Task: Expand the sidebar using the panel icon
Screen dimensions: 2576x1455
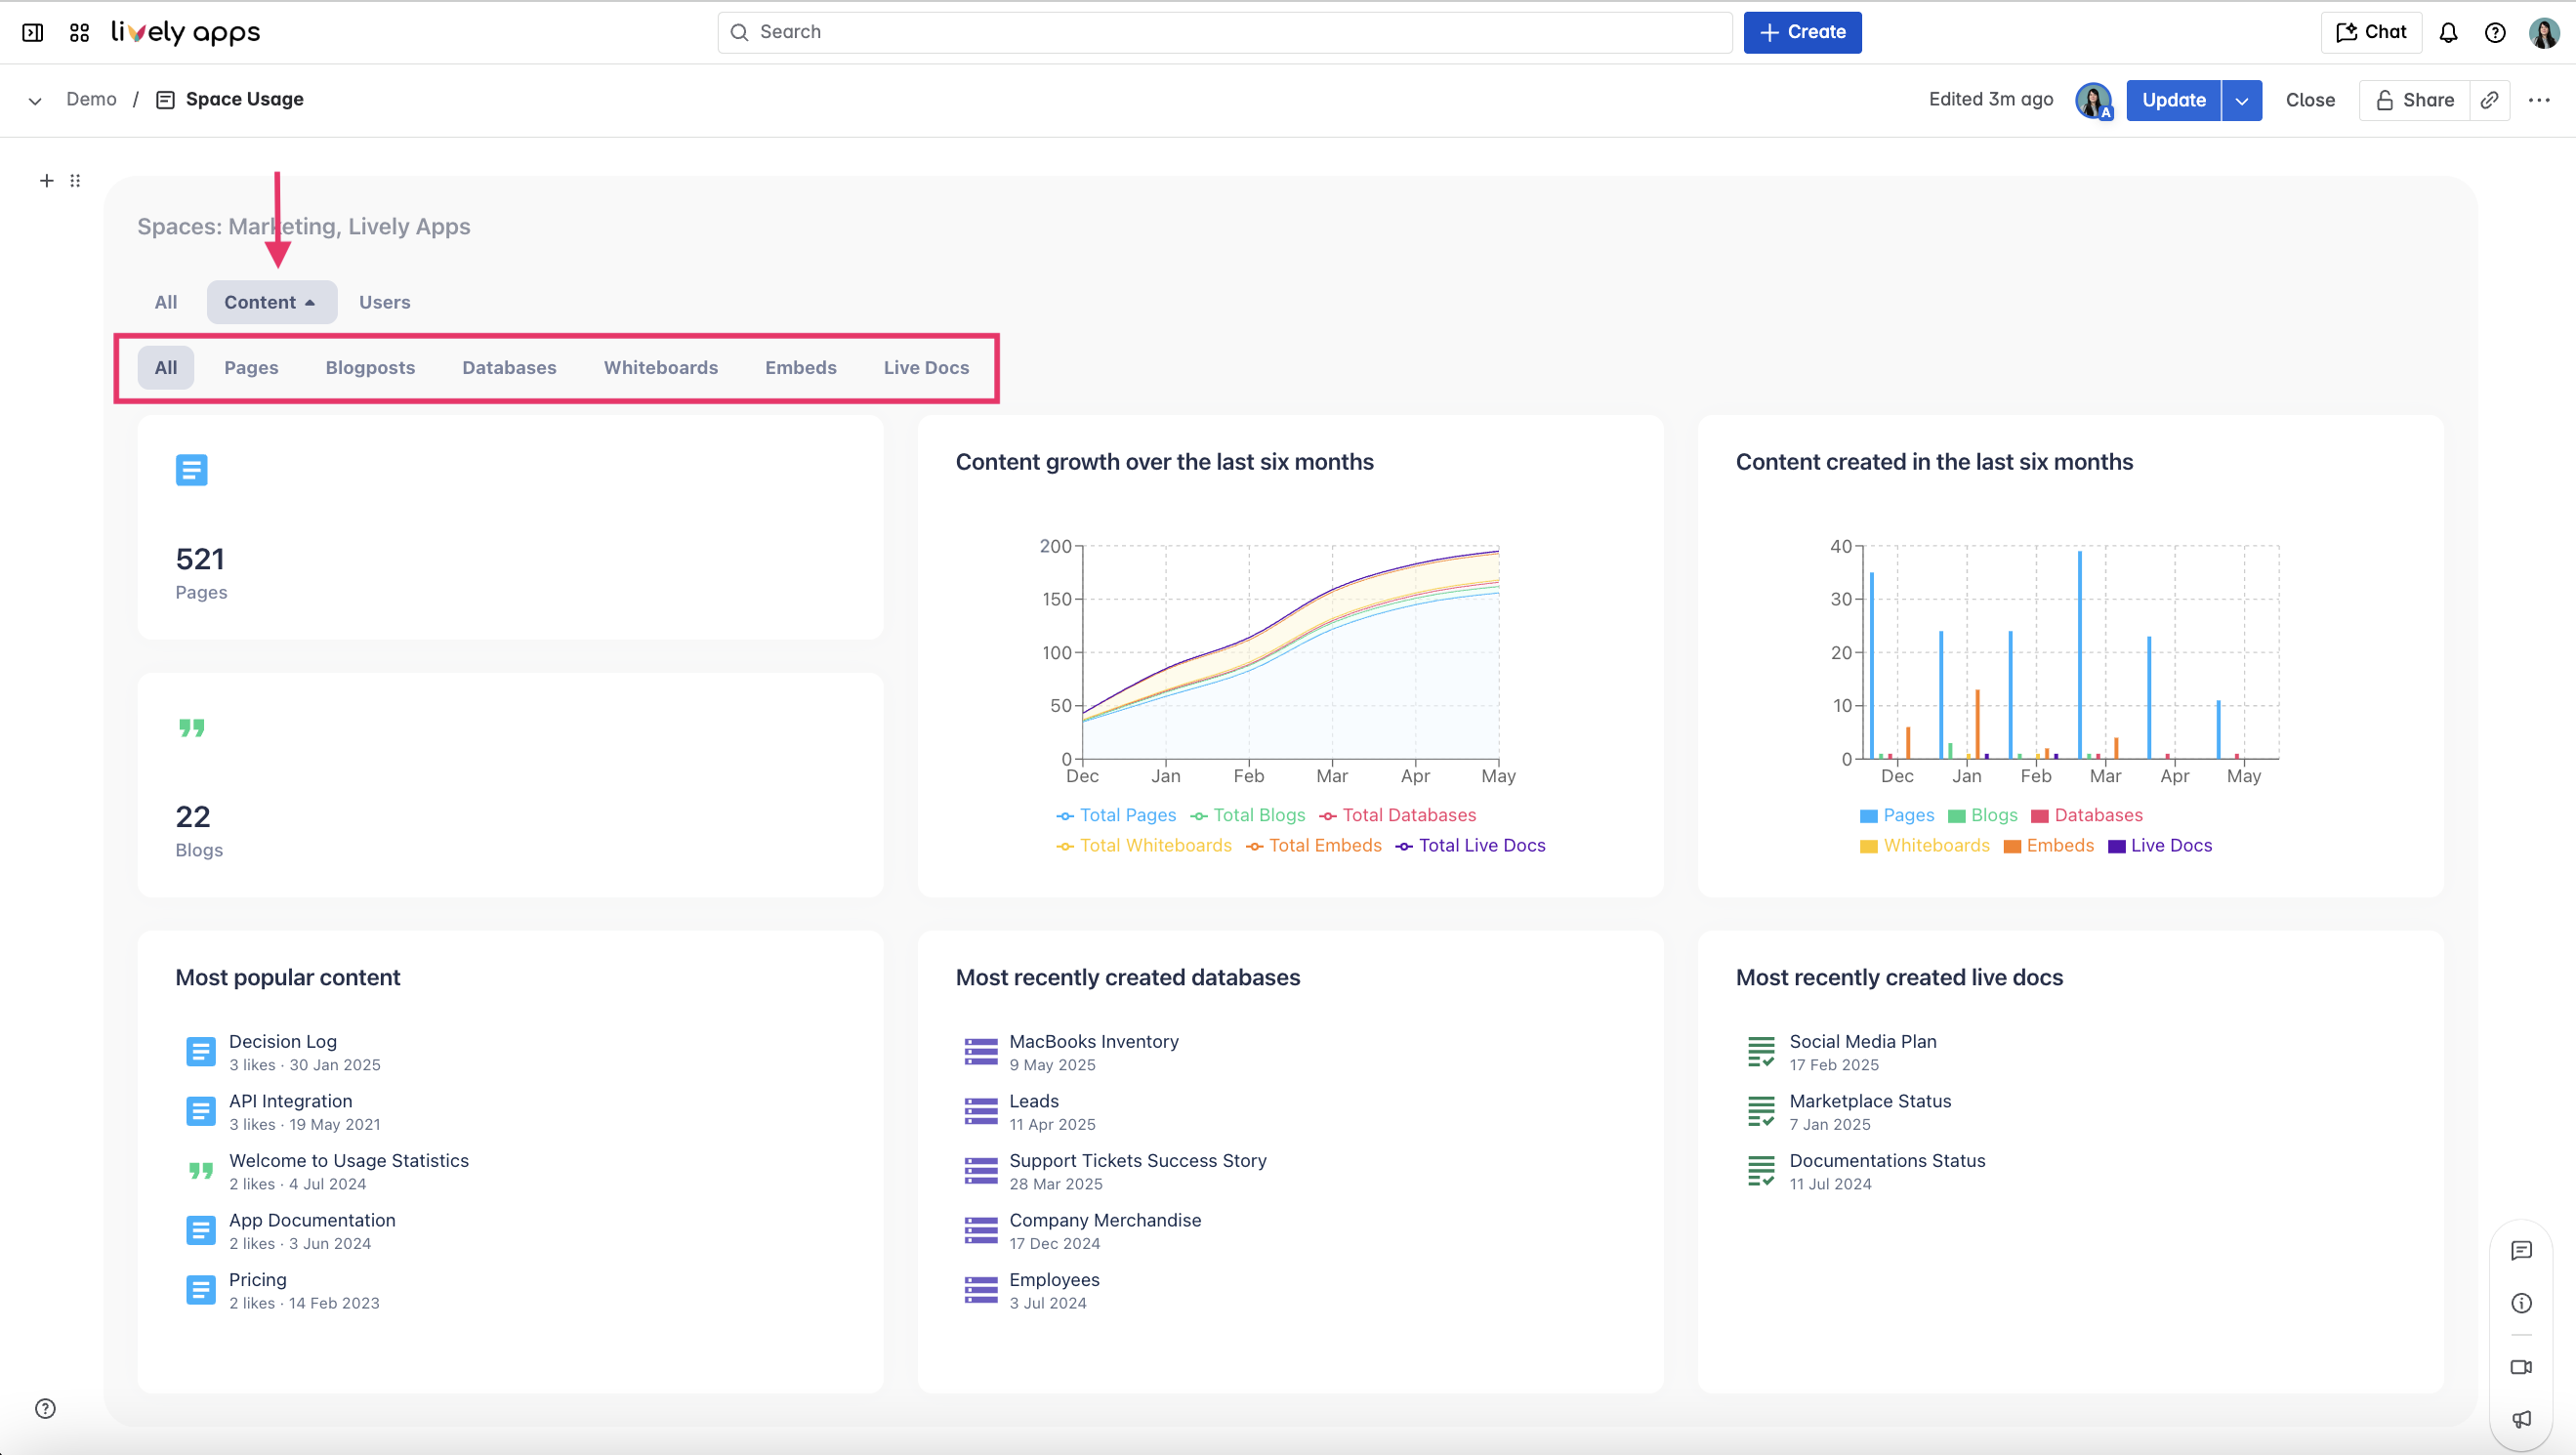Action: pos(33,32)
